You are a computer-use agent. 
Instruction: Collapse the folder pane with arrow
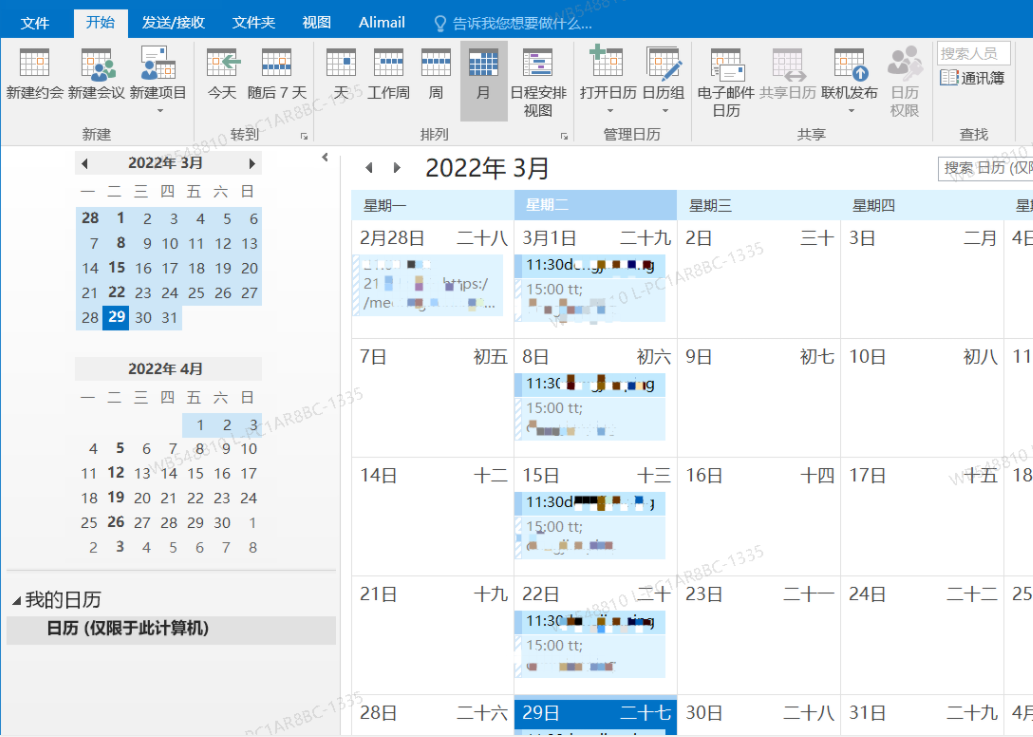coord(325,157)
